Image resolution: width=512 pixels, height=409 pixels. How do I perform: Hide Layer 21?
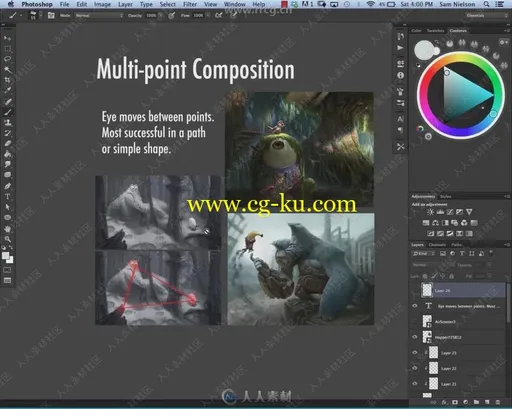[415, 384]
